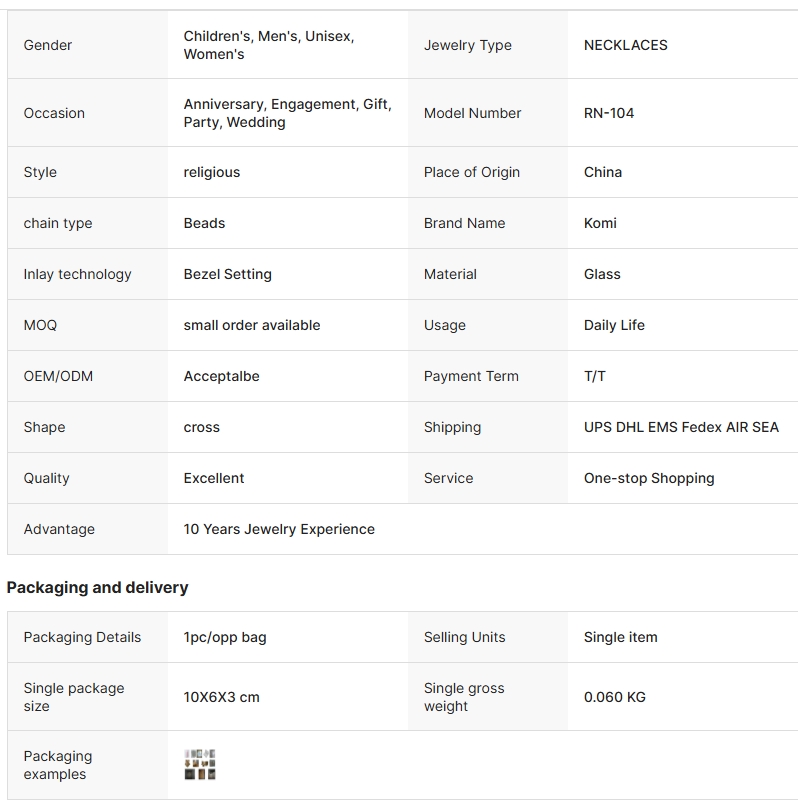Click the T/T payment term value
The width and height of the screenshot is (798, 800).
click(594, 376)
